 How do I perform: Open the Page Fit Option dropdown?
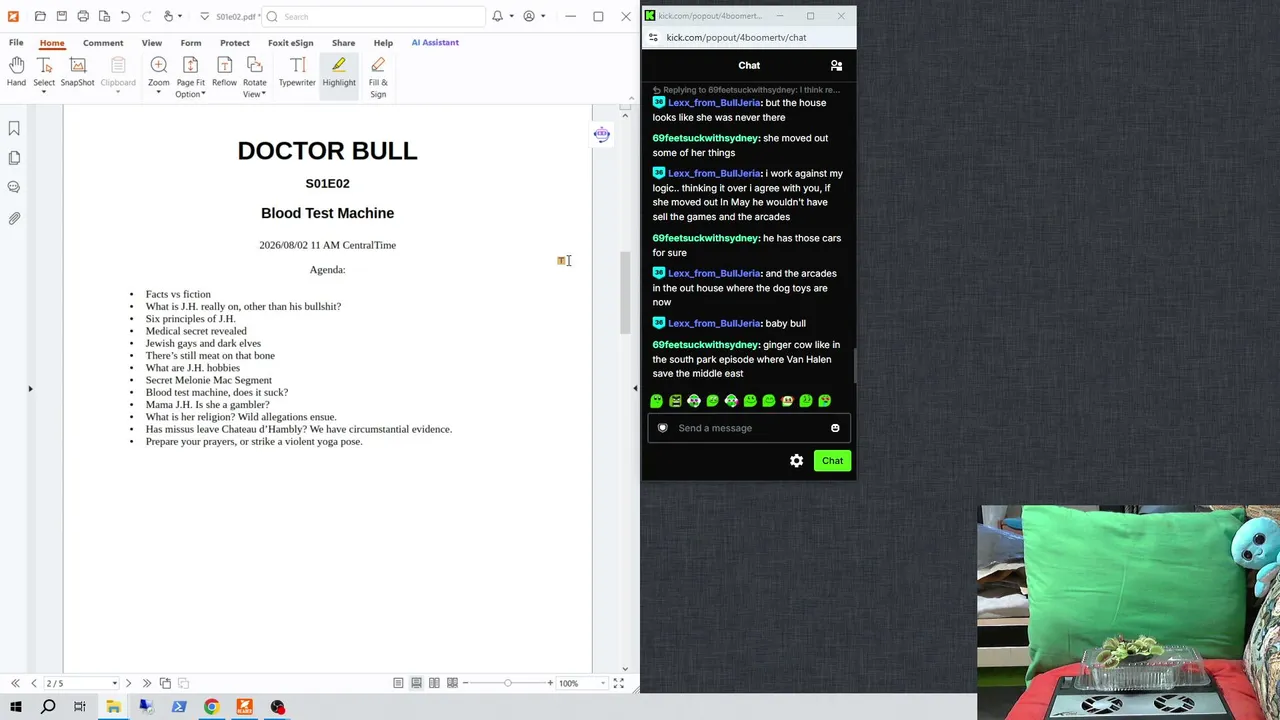203,94
